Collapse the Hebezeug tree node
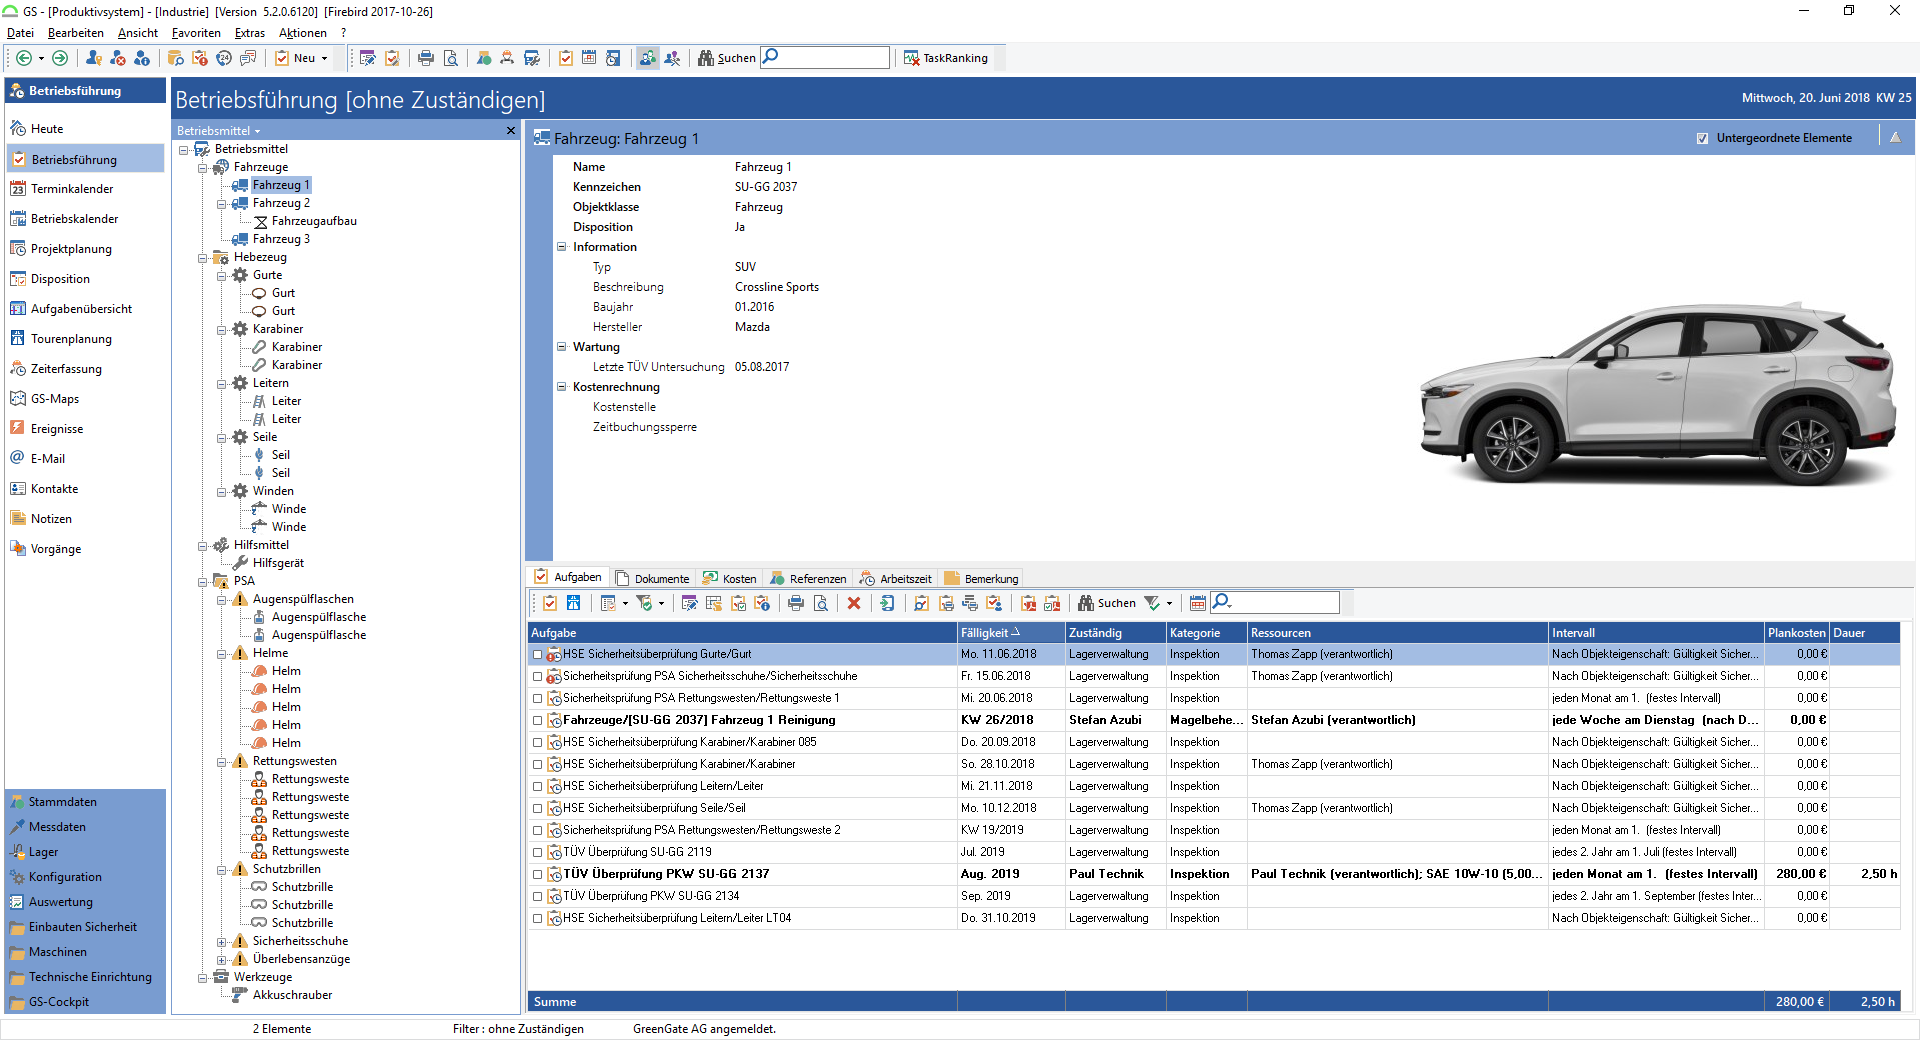Screen dimensions: 1920x1040 203,258
